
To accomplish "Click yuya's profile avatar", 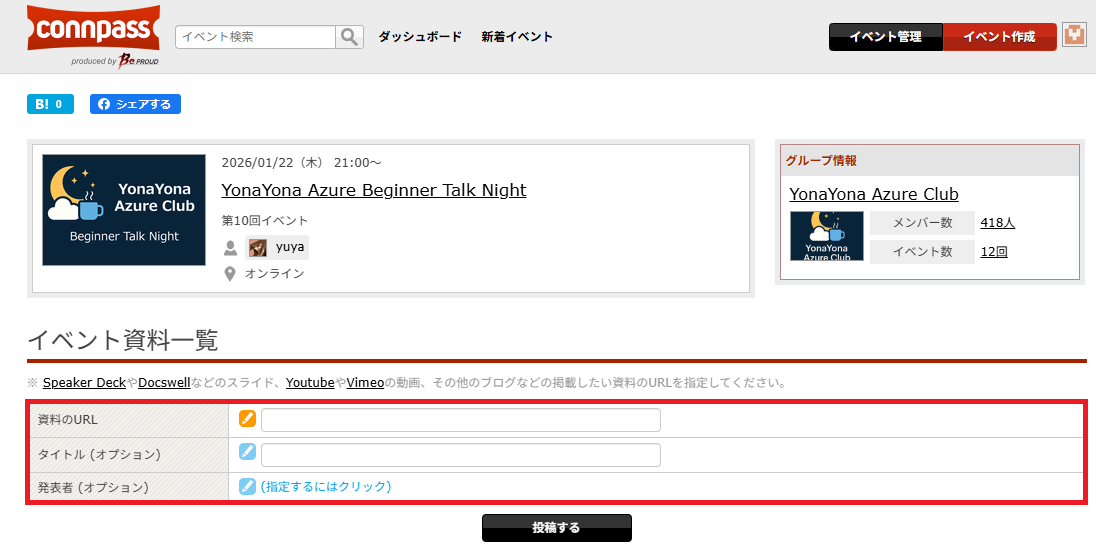I will point(258,247).
